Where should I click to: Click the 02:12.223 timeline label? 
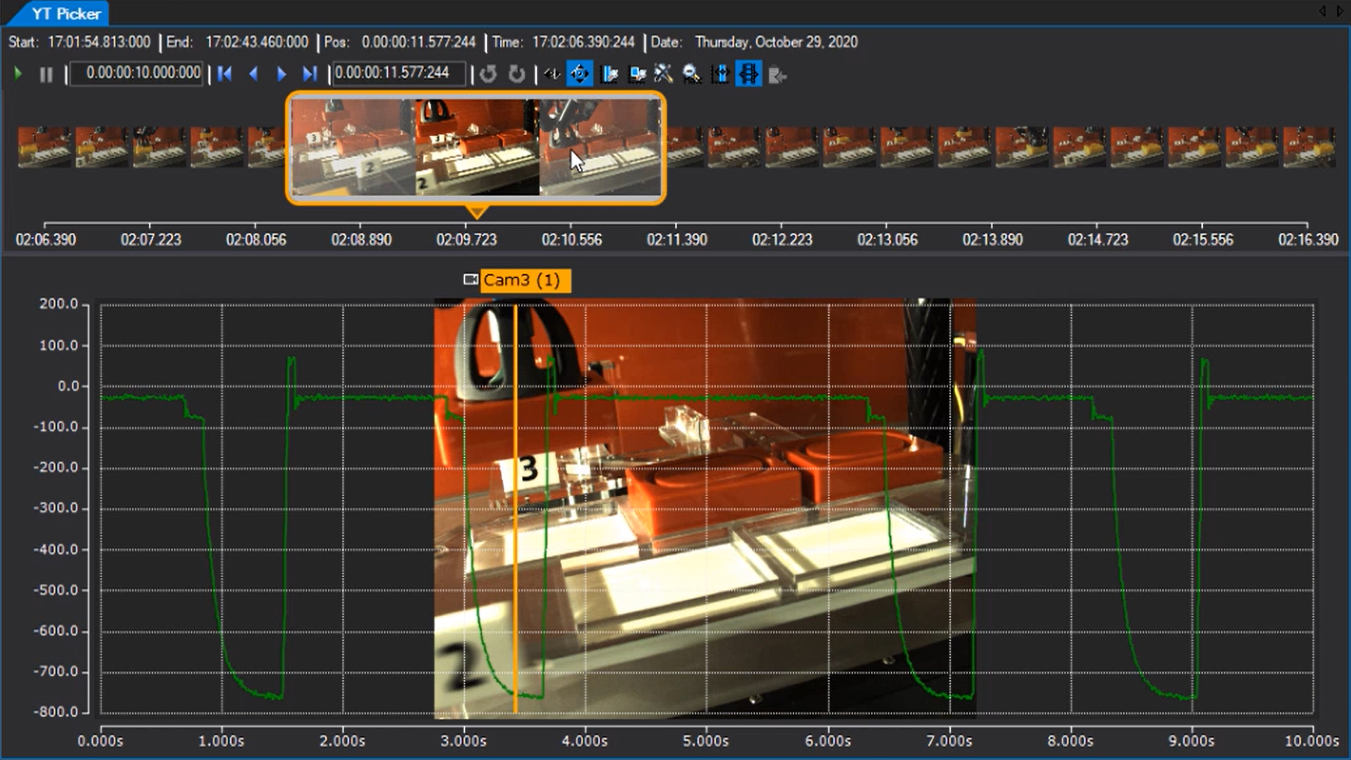782,240
